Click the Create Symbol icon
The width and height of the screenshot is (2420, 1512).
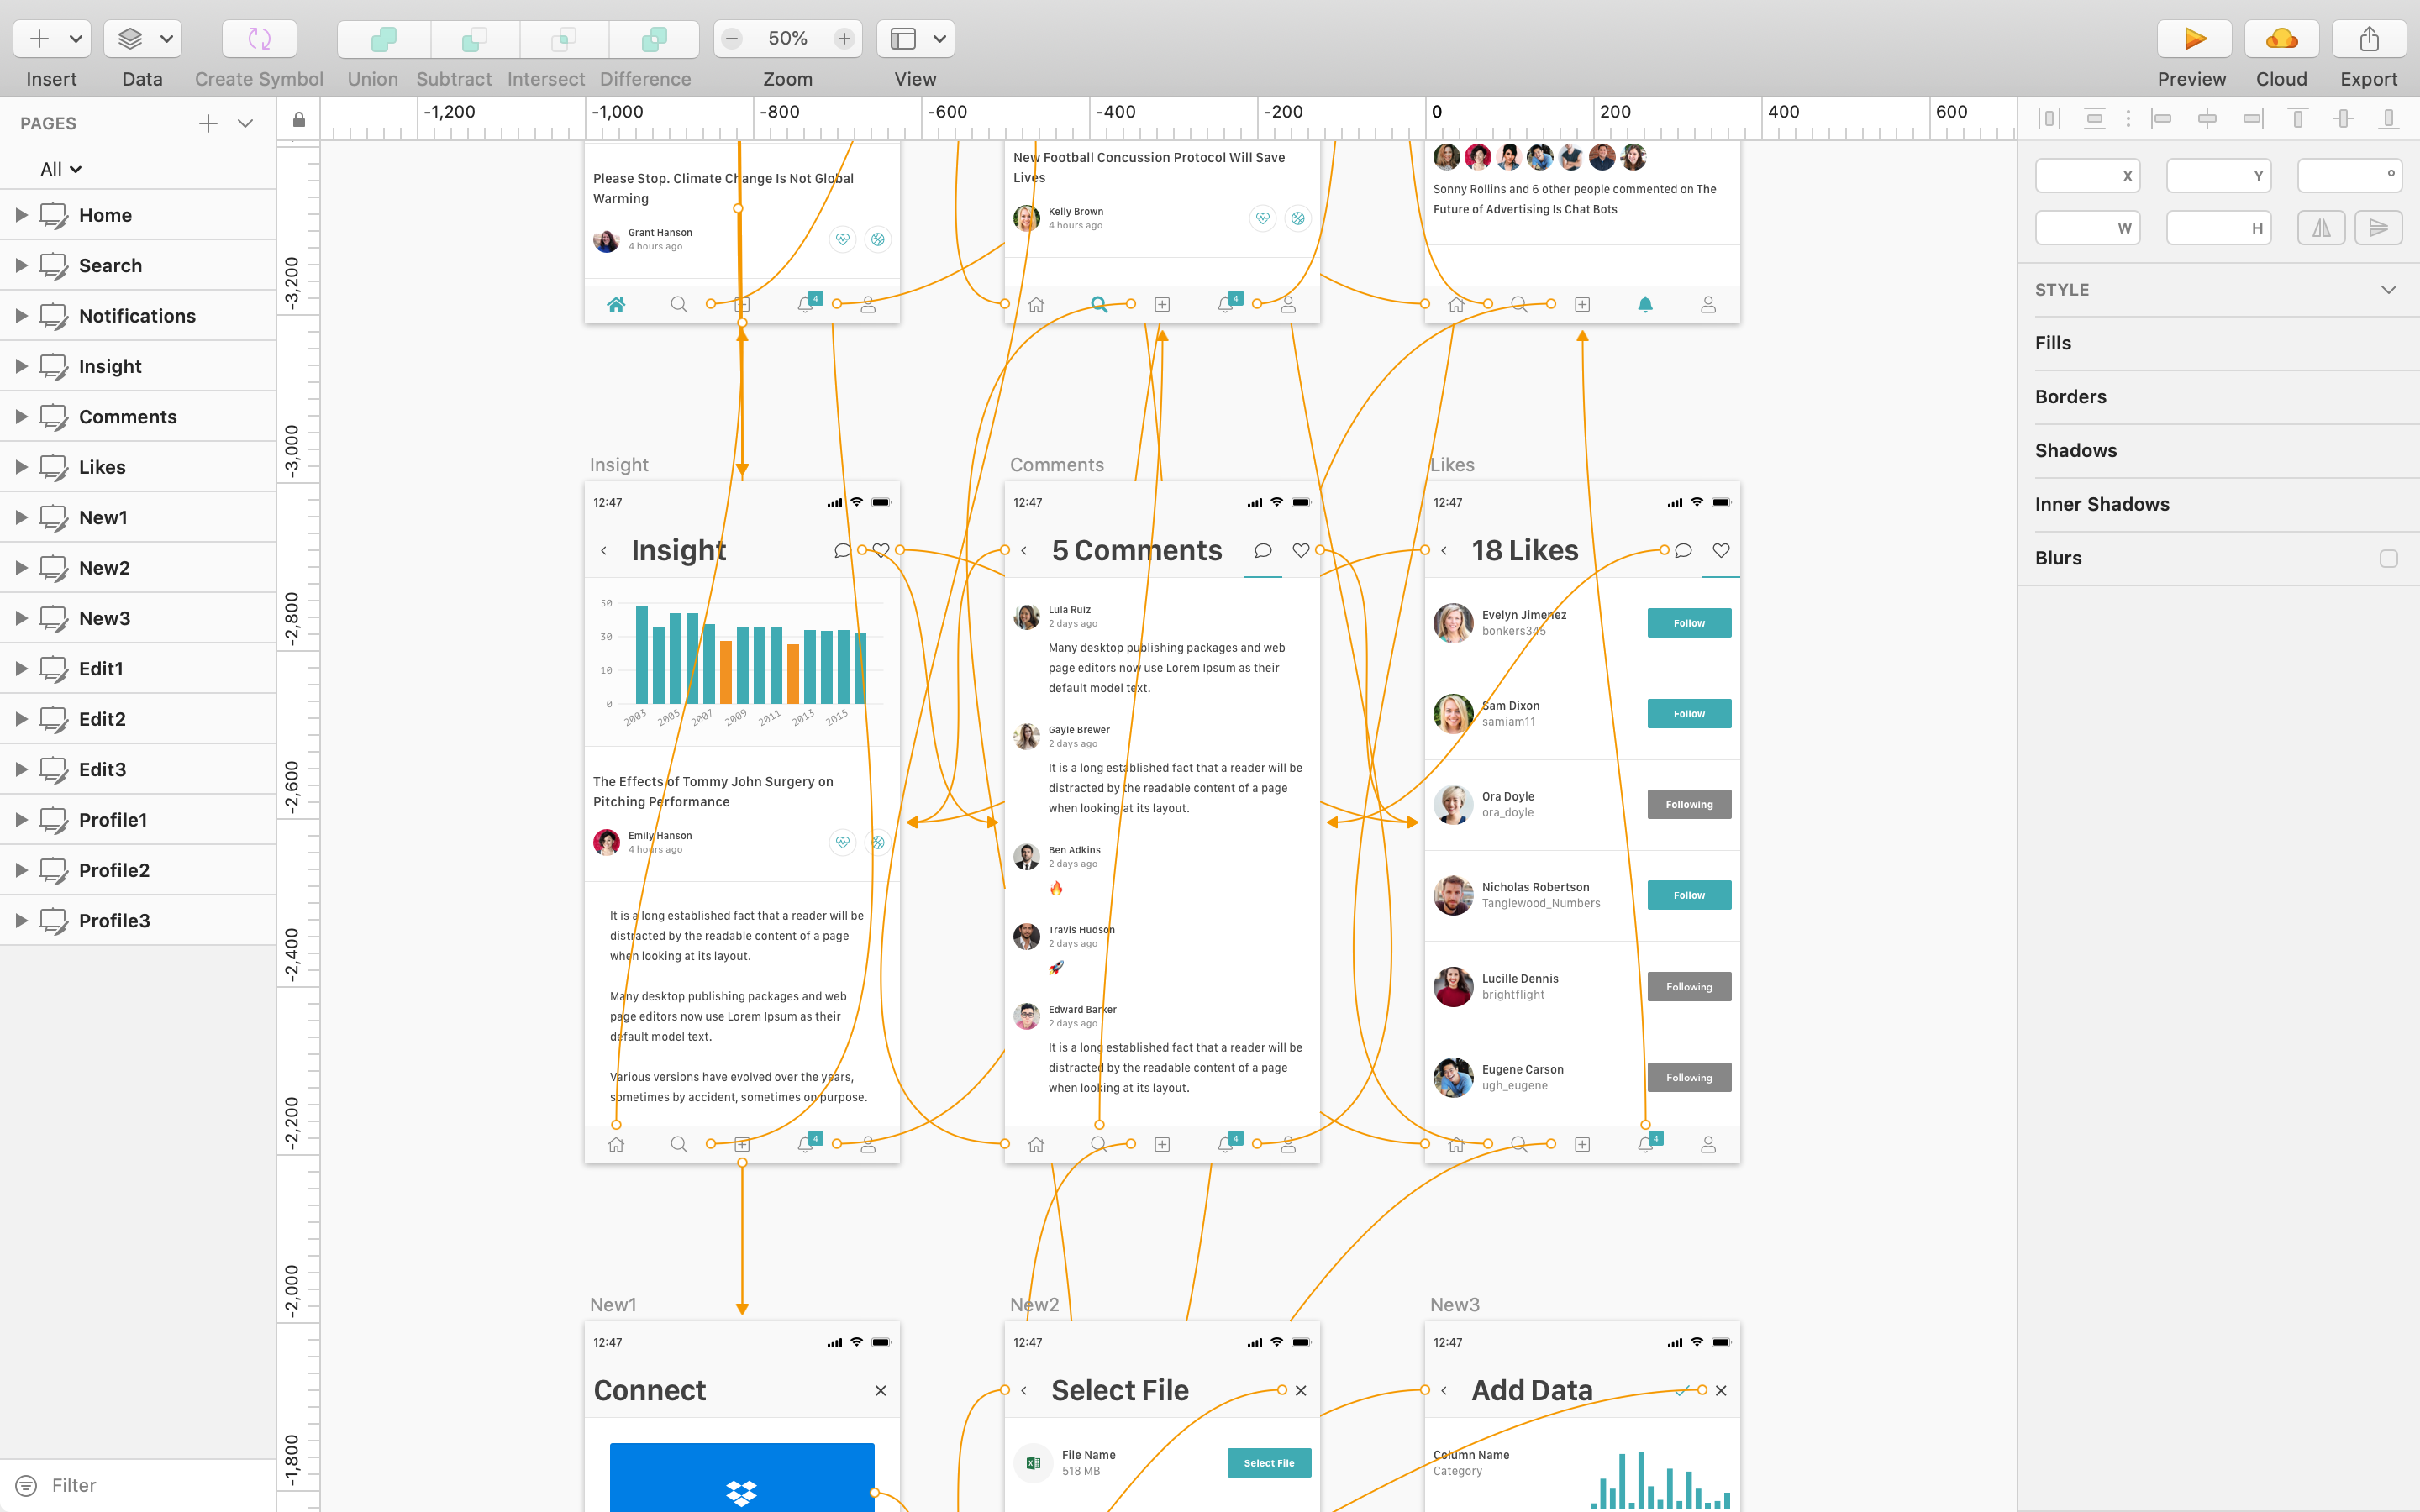pos(259,39)
